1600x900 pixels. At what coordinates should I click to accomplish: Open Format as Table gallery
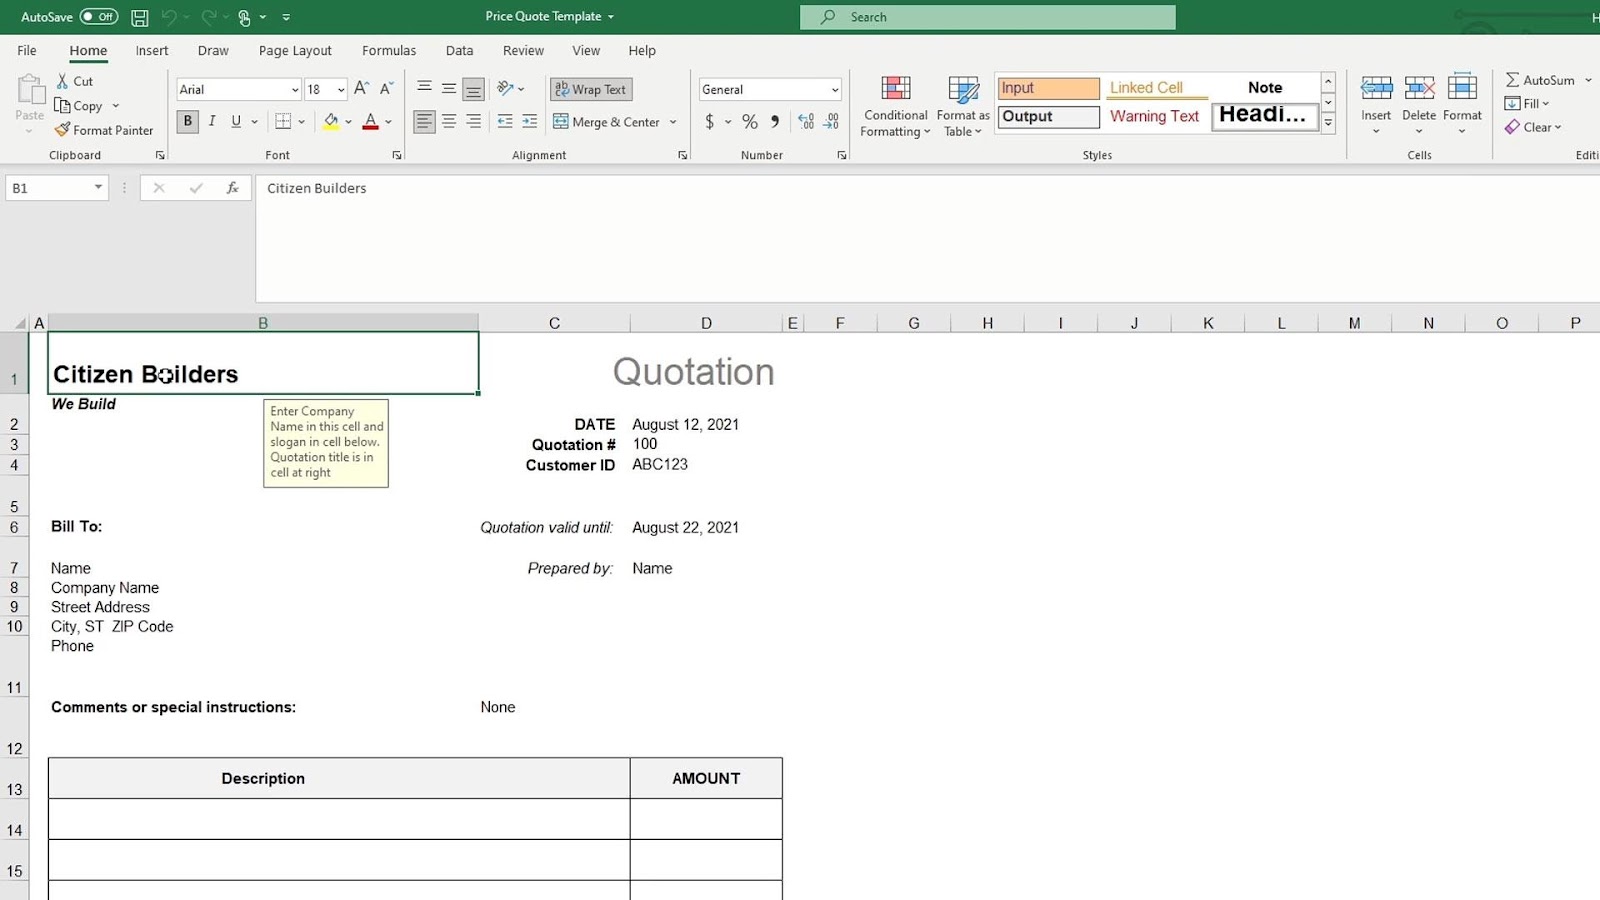click(x=963, y=106)
